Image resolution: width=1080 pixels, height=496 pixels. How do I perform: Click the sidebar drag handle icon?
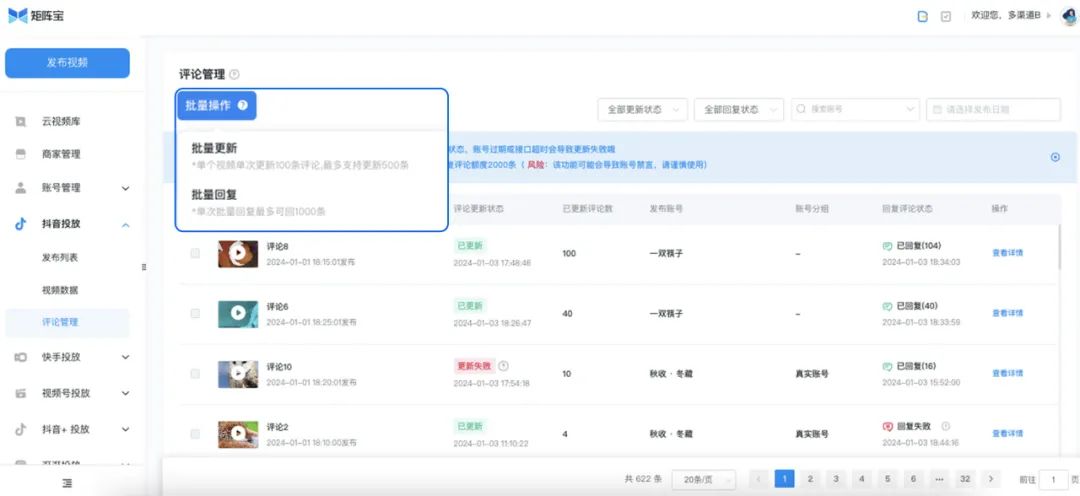click(144, 267)
